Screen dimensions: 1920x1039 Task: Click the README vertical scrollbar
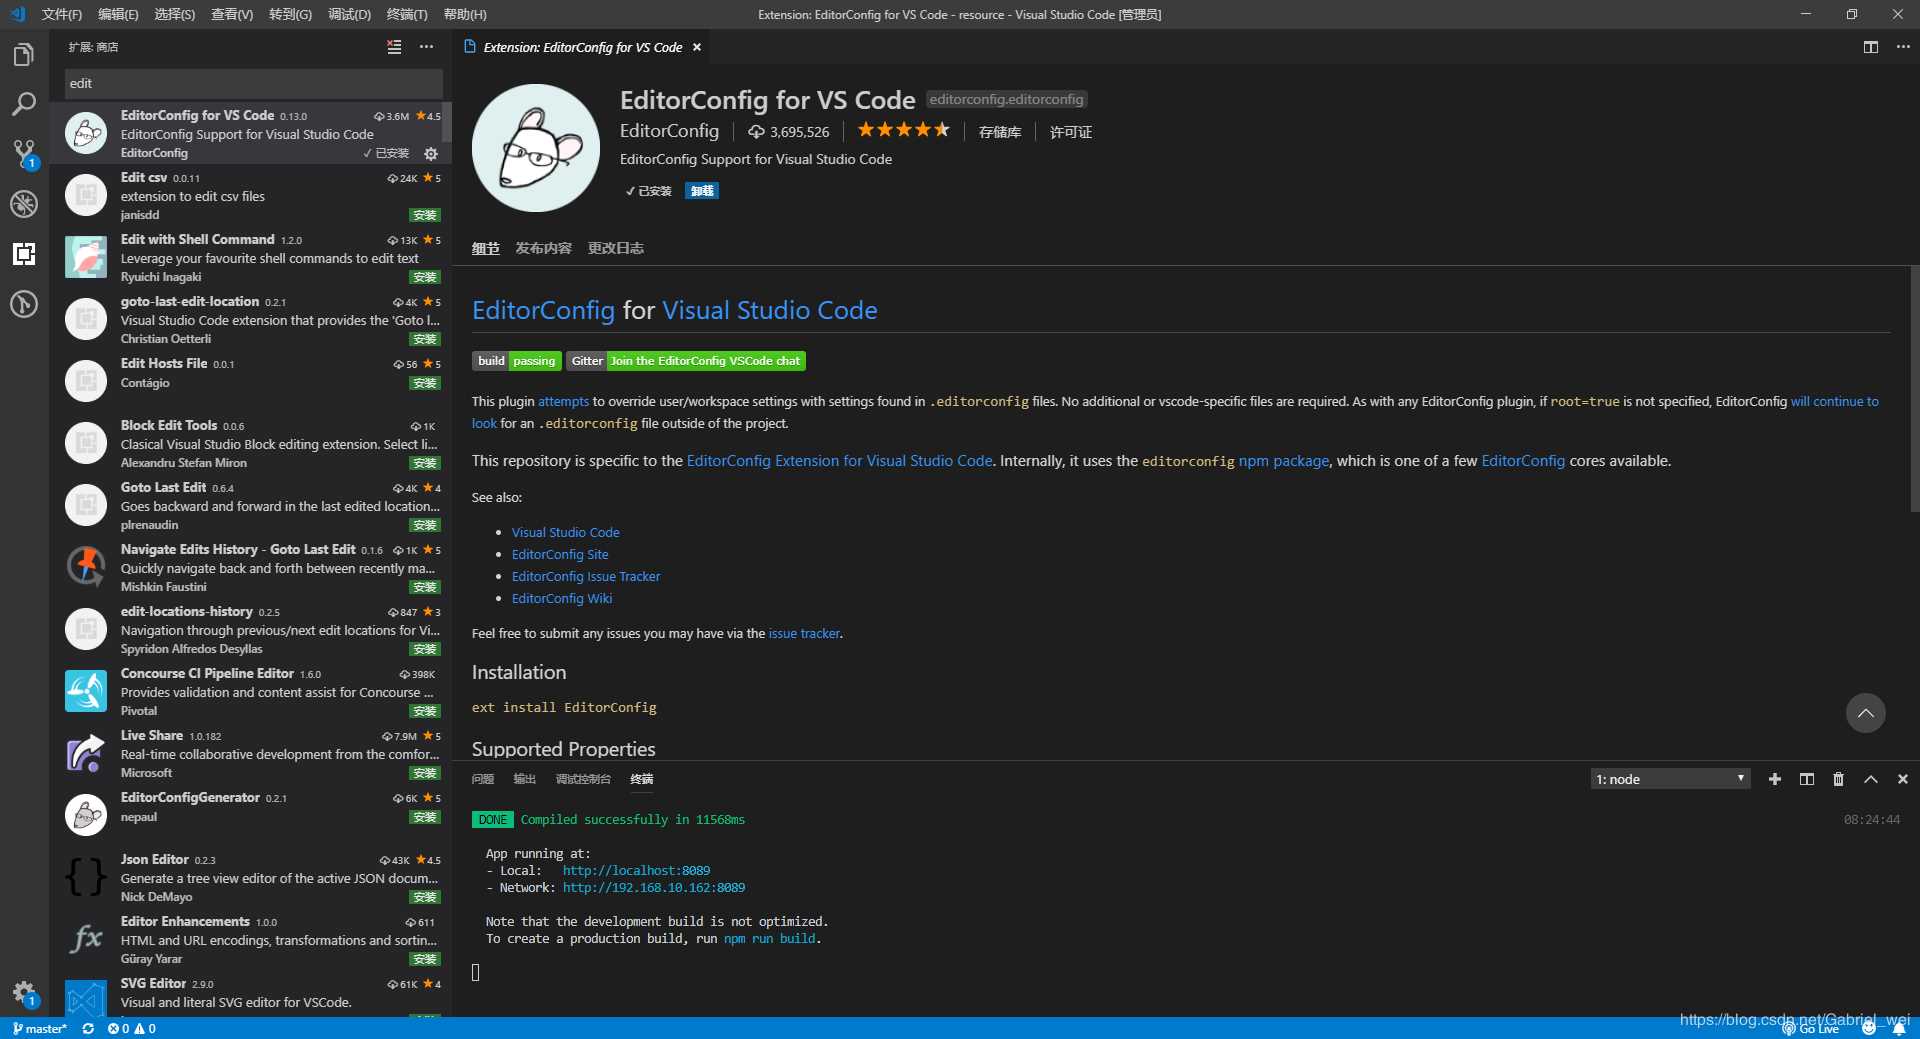coord(1913,390)
